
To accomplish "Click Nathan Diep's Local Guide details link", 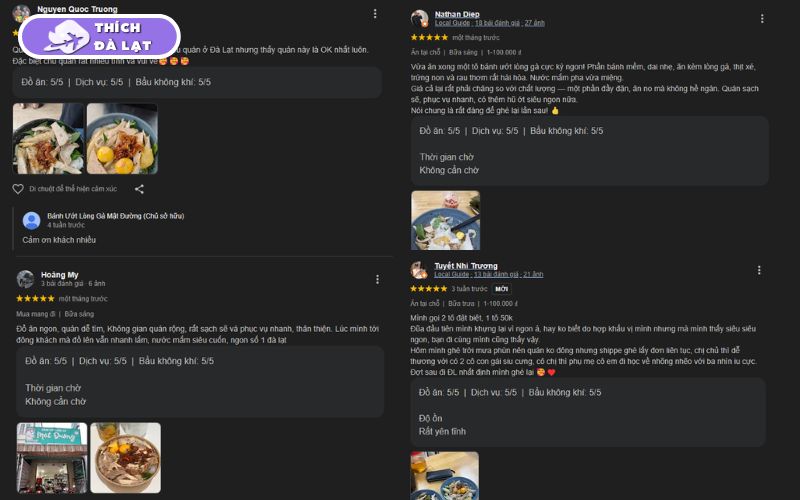I will [x=489, y=23].
